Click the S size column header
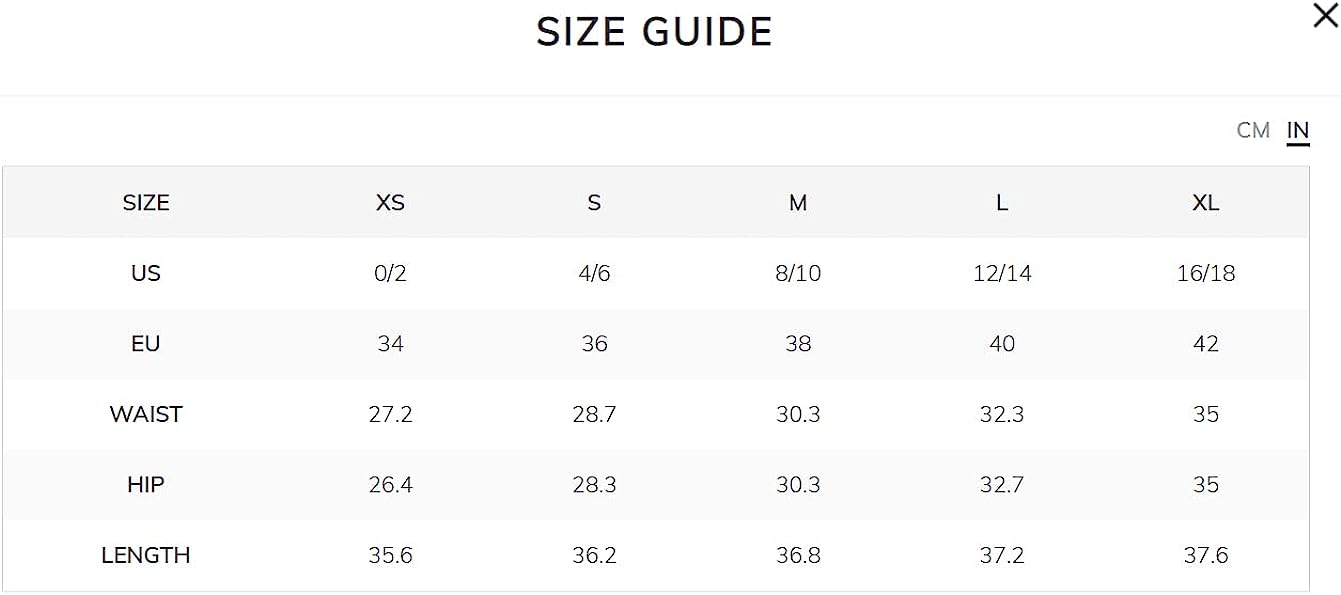1341x595 pixels. [x=594, y=202]
